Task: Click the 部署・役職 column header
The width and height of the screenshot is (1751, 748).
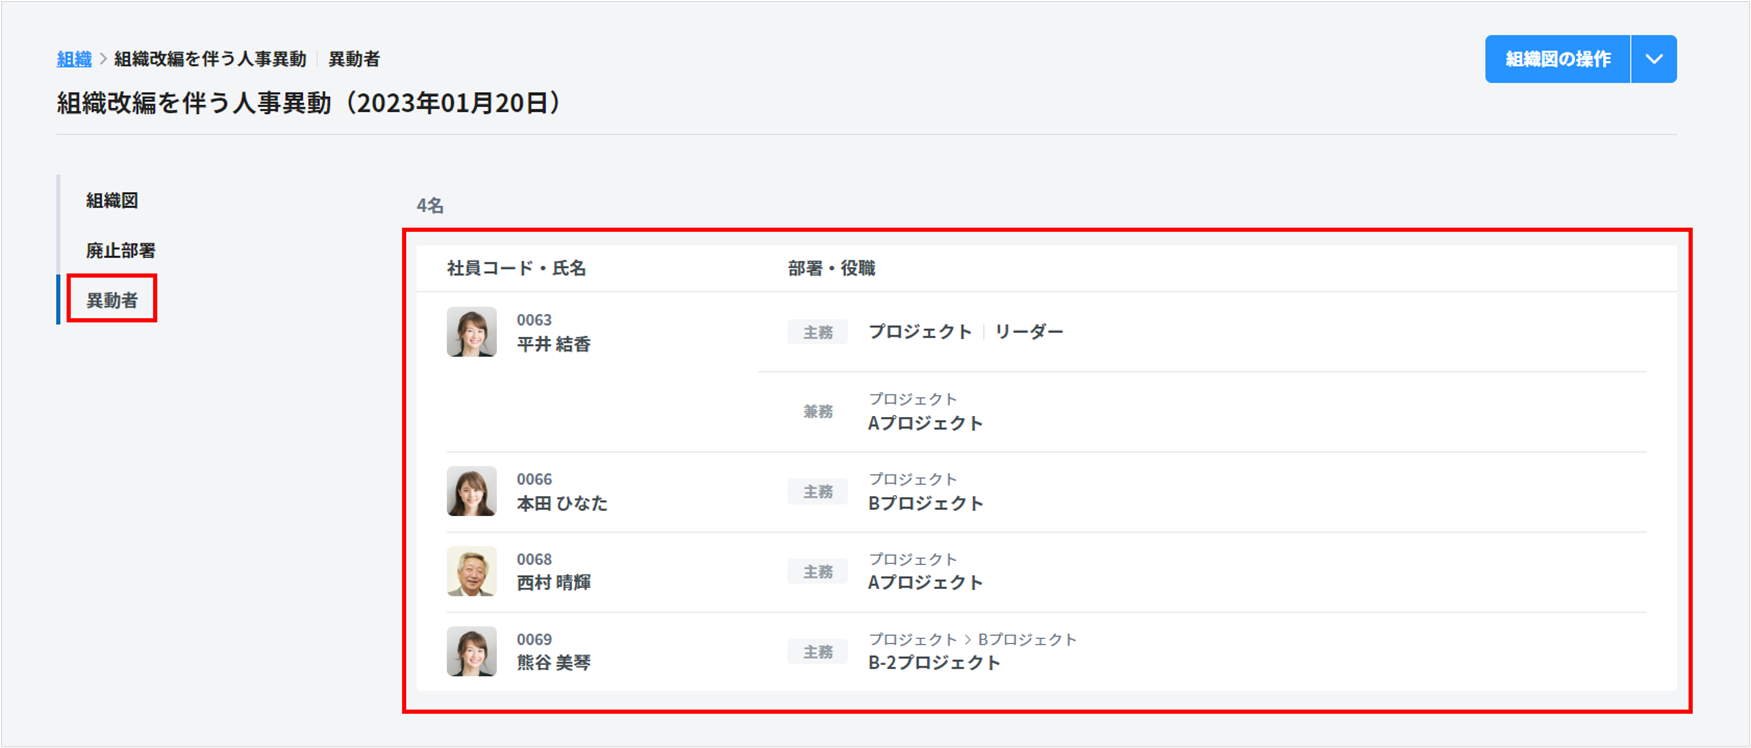Action: pos(831,268)
